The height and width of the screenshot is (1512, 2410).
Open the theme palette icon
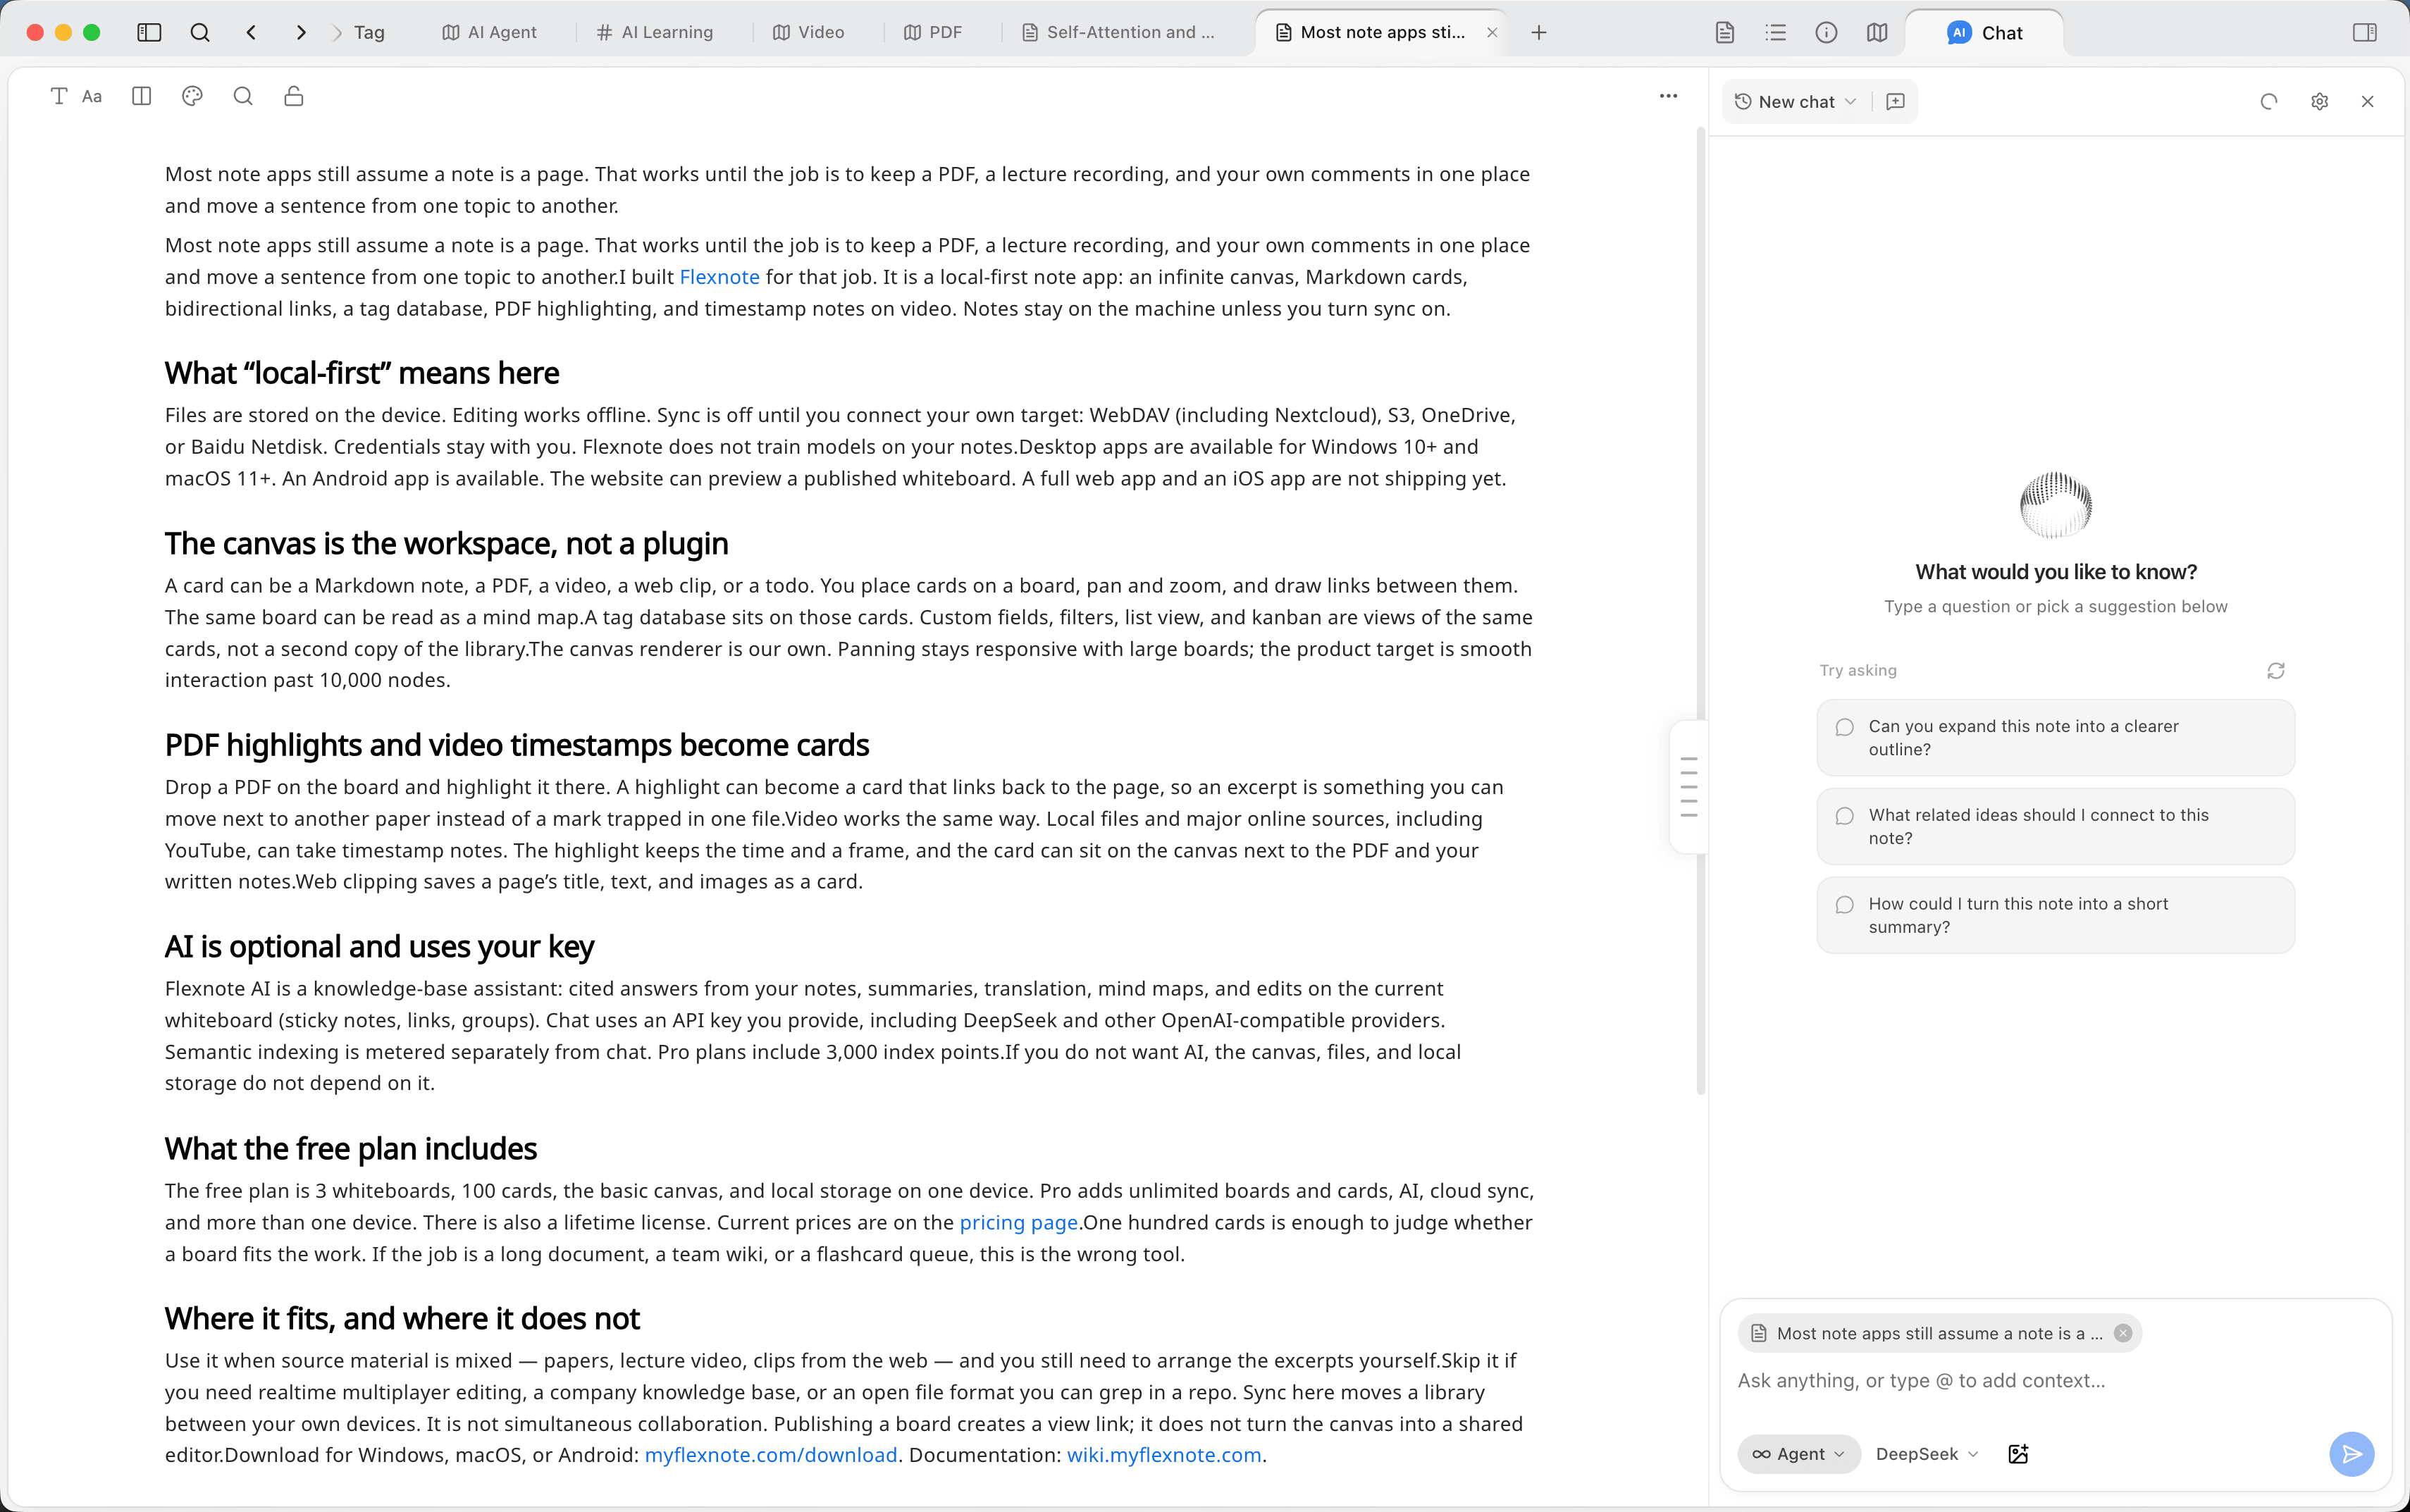click(x=192, y=96)
